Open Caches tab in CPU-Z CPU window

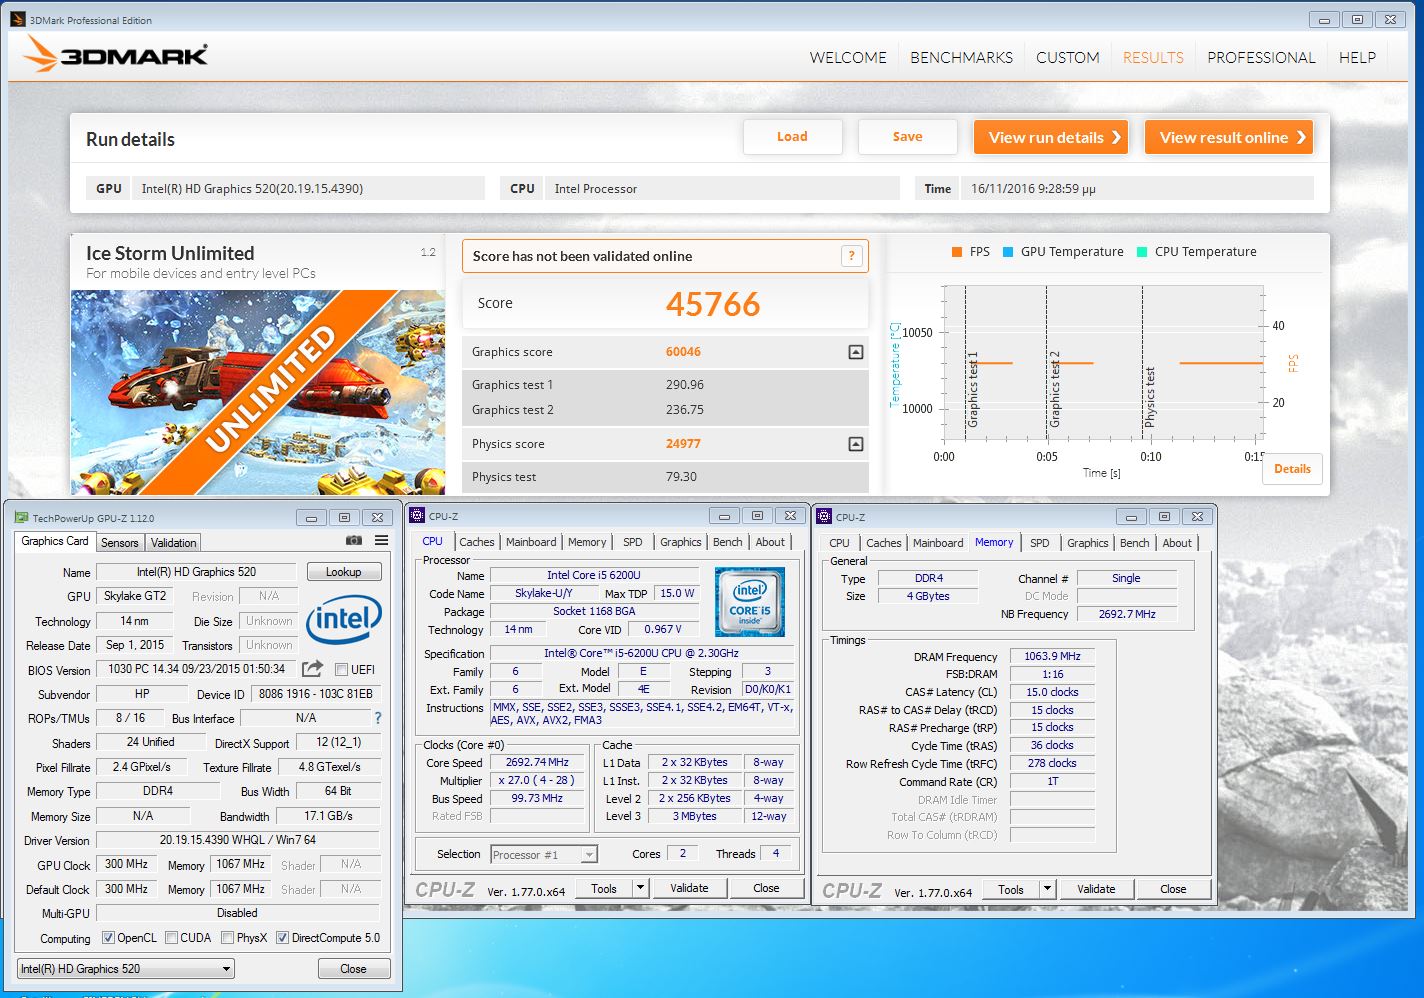(477, 542)
